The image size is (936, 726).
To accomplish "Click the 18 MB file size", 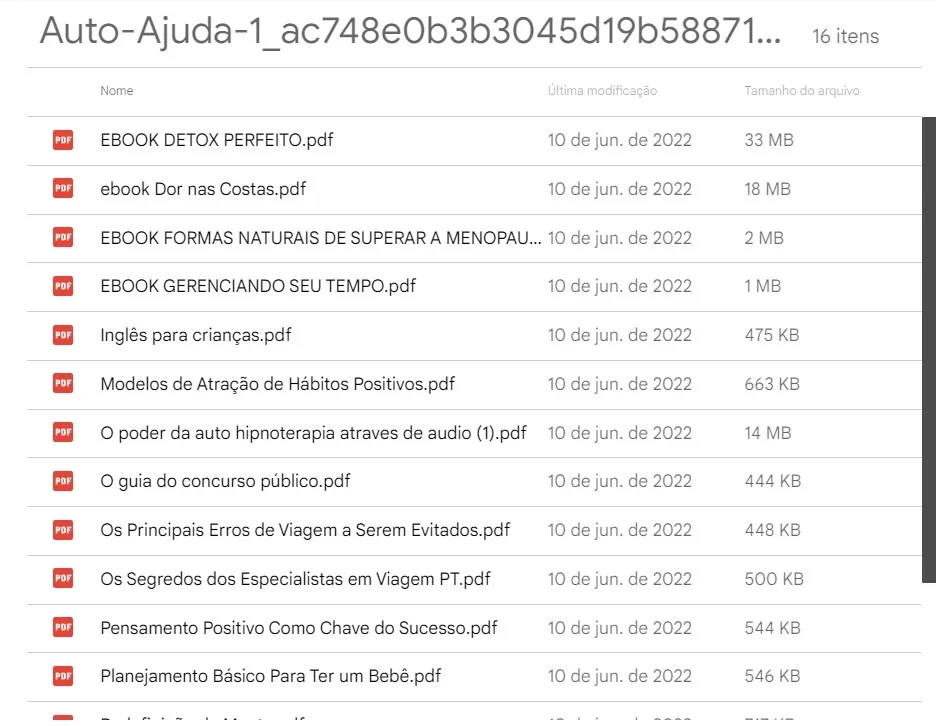I will tap(768, 189).
